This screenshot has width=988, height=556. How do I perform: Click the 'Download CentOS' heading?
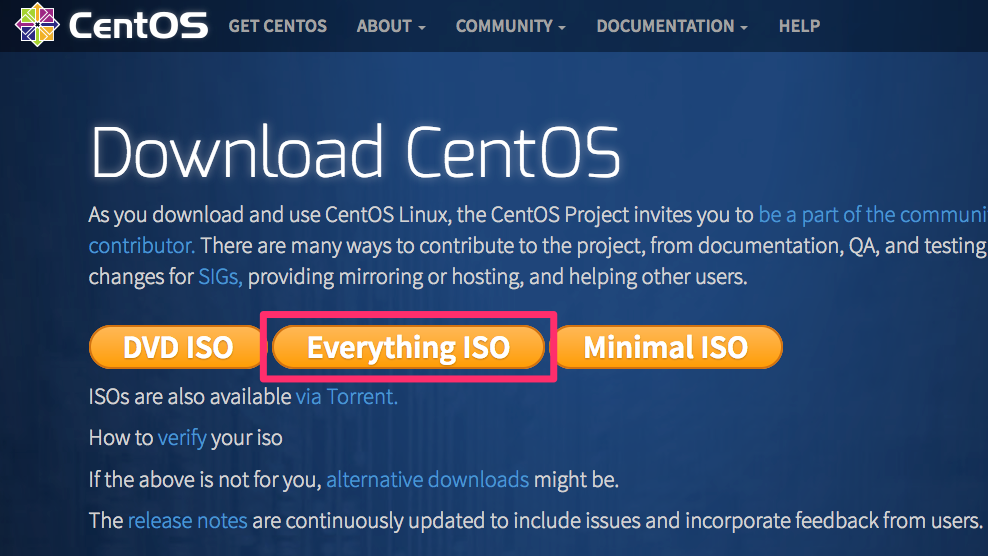pos(356,152)
